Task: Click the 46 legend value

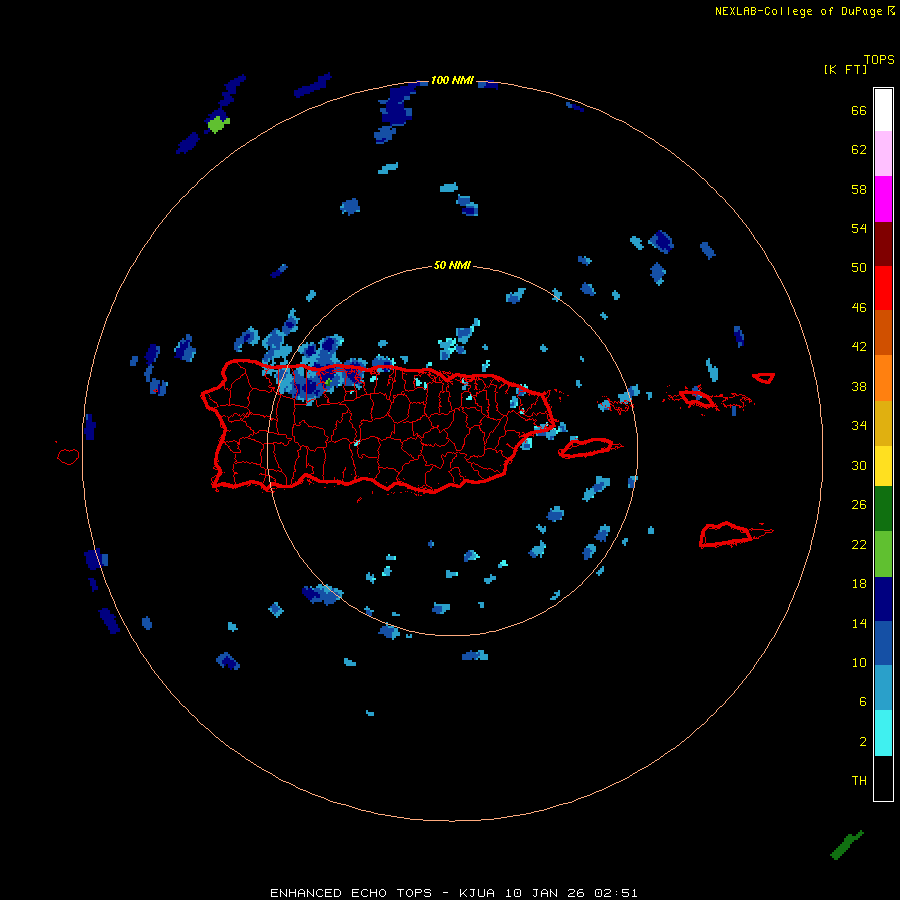Action: [x=859, y=307]
